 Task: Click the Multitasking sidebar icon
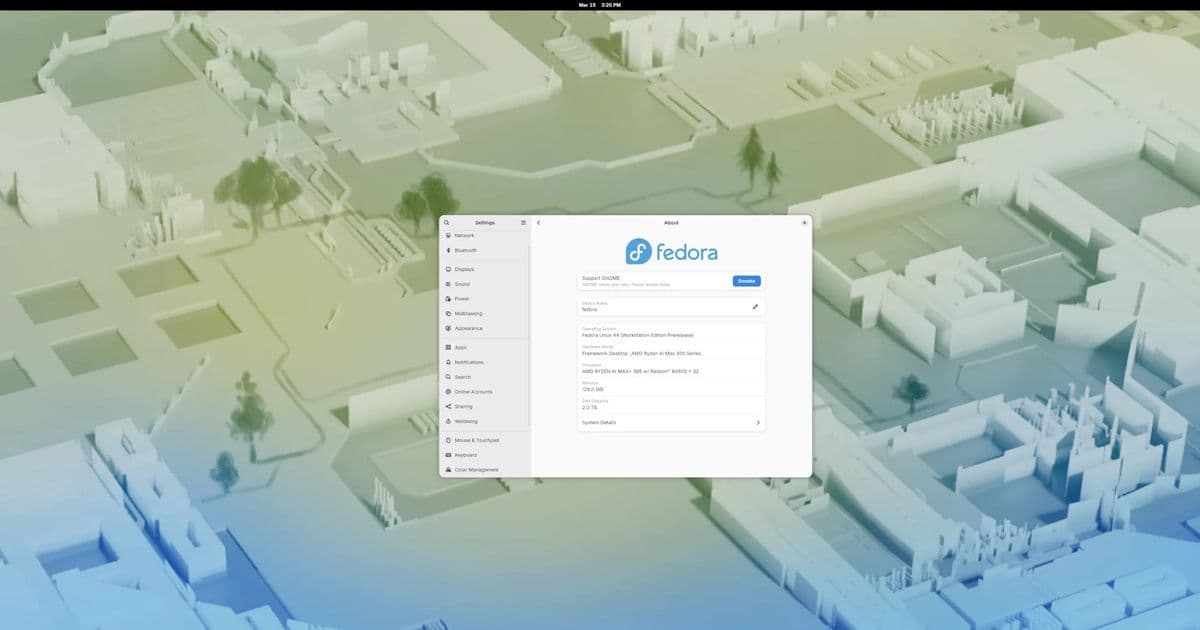point(446,313)
